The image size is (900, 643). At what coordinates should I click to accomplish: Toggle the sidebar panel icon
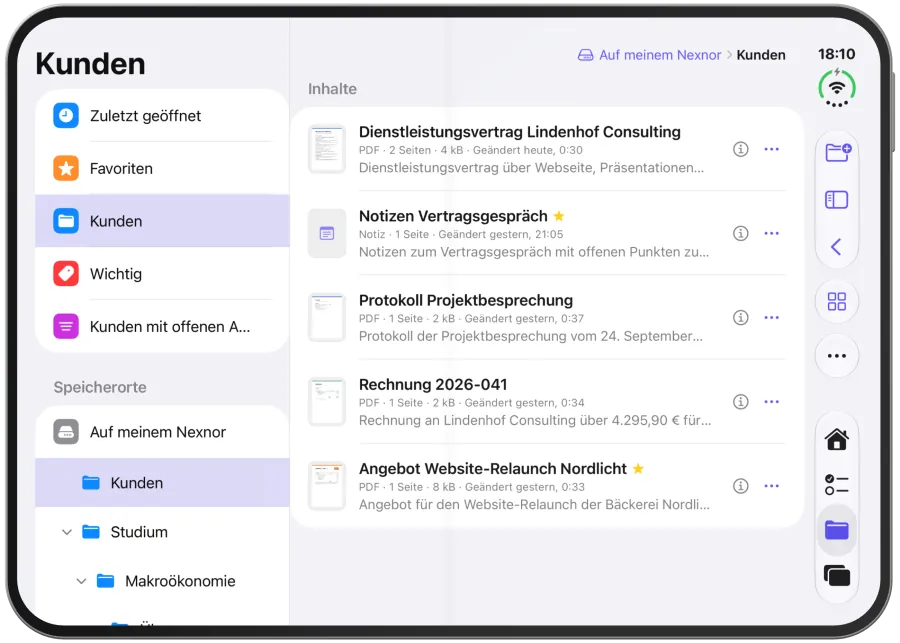(x=836, y=200)
